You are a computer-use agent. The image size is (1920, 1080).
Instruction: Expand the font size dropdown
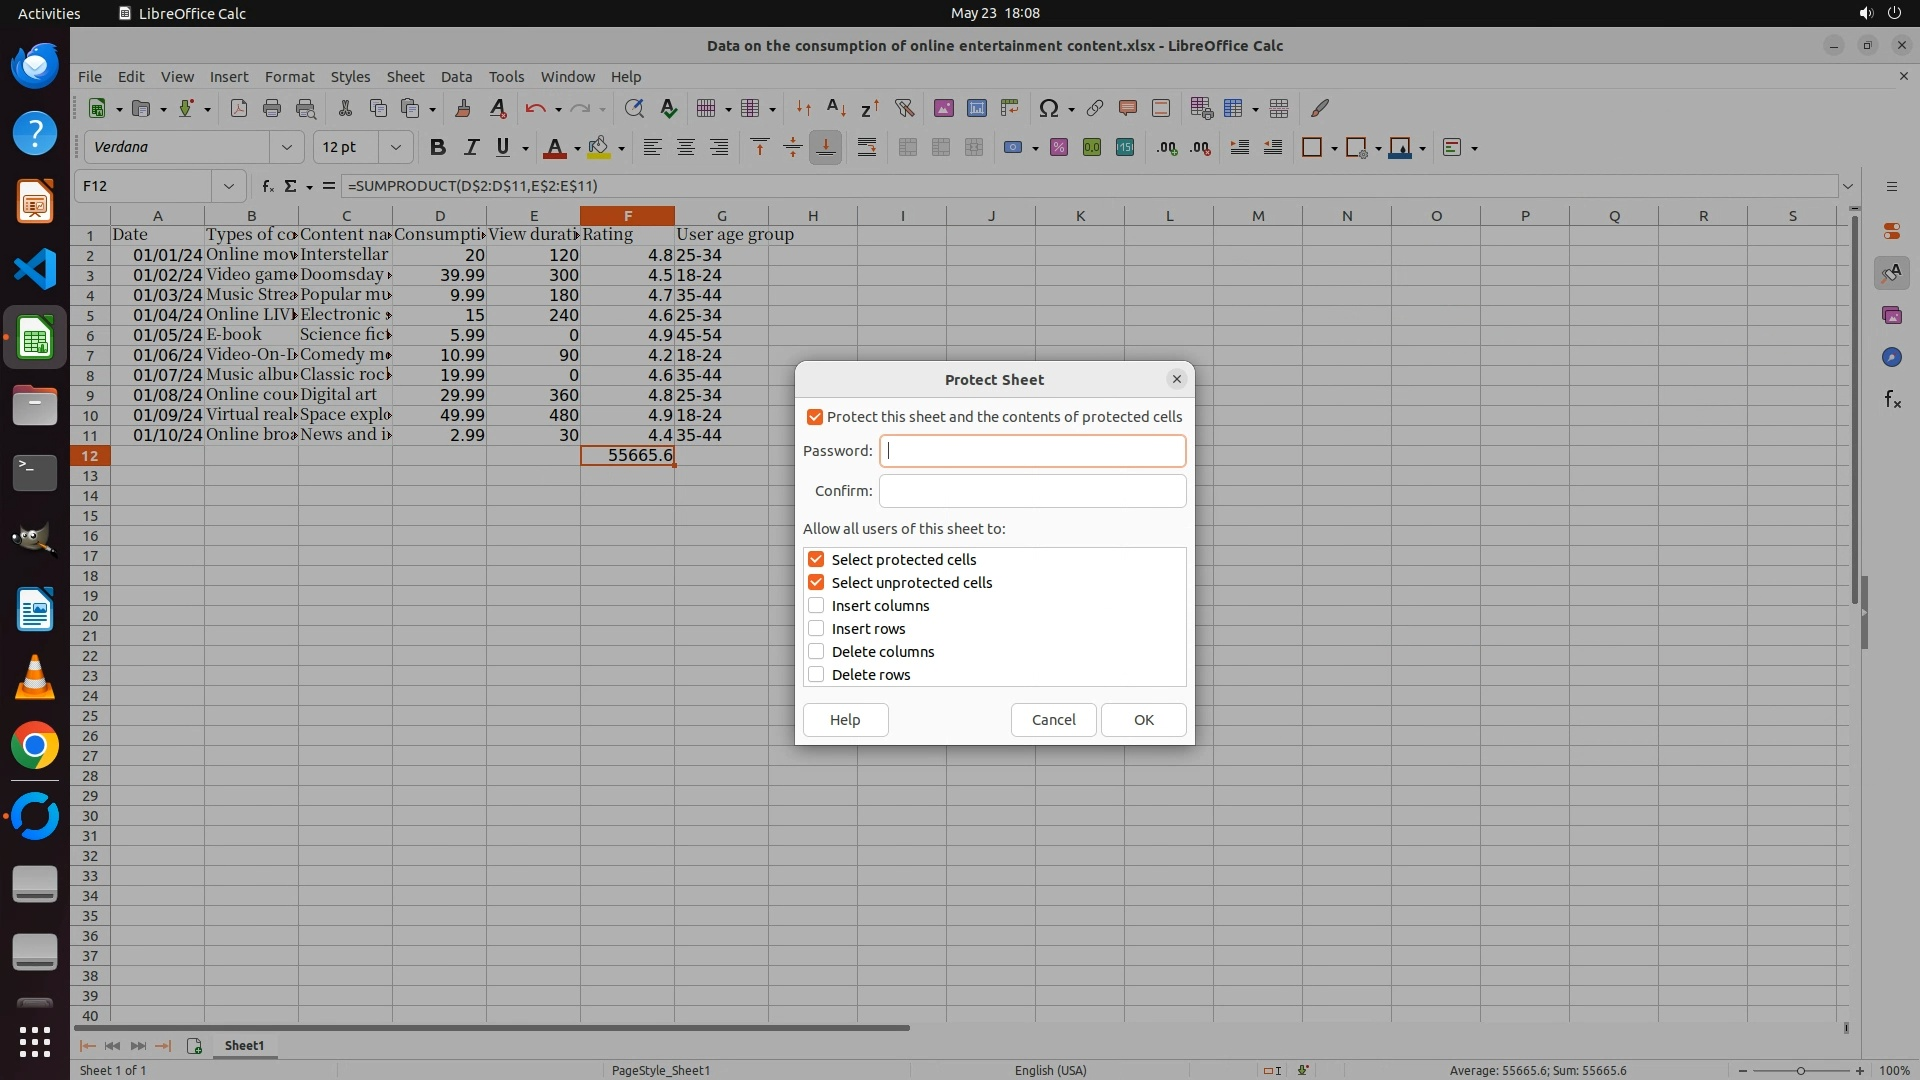tap(396, 148)
